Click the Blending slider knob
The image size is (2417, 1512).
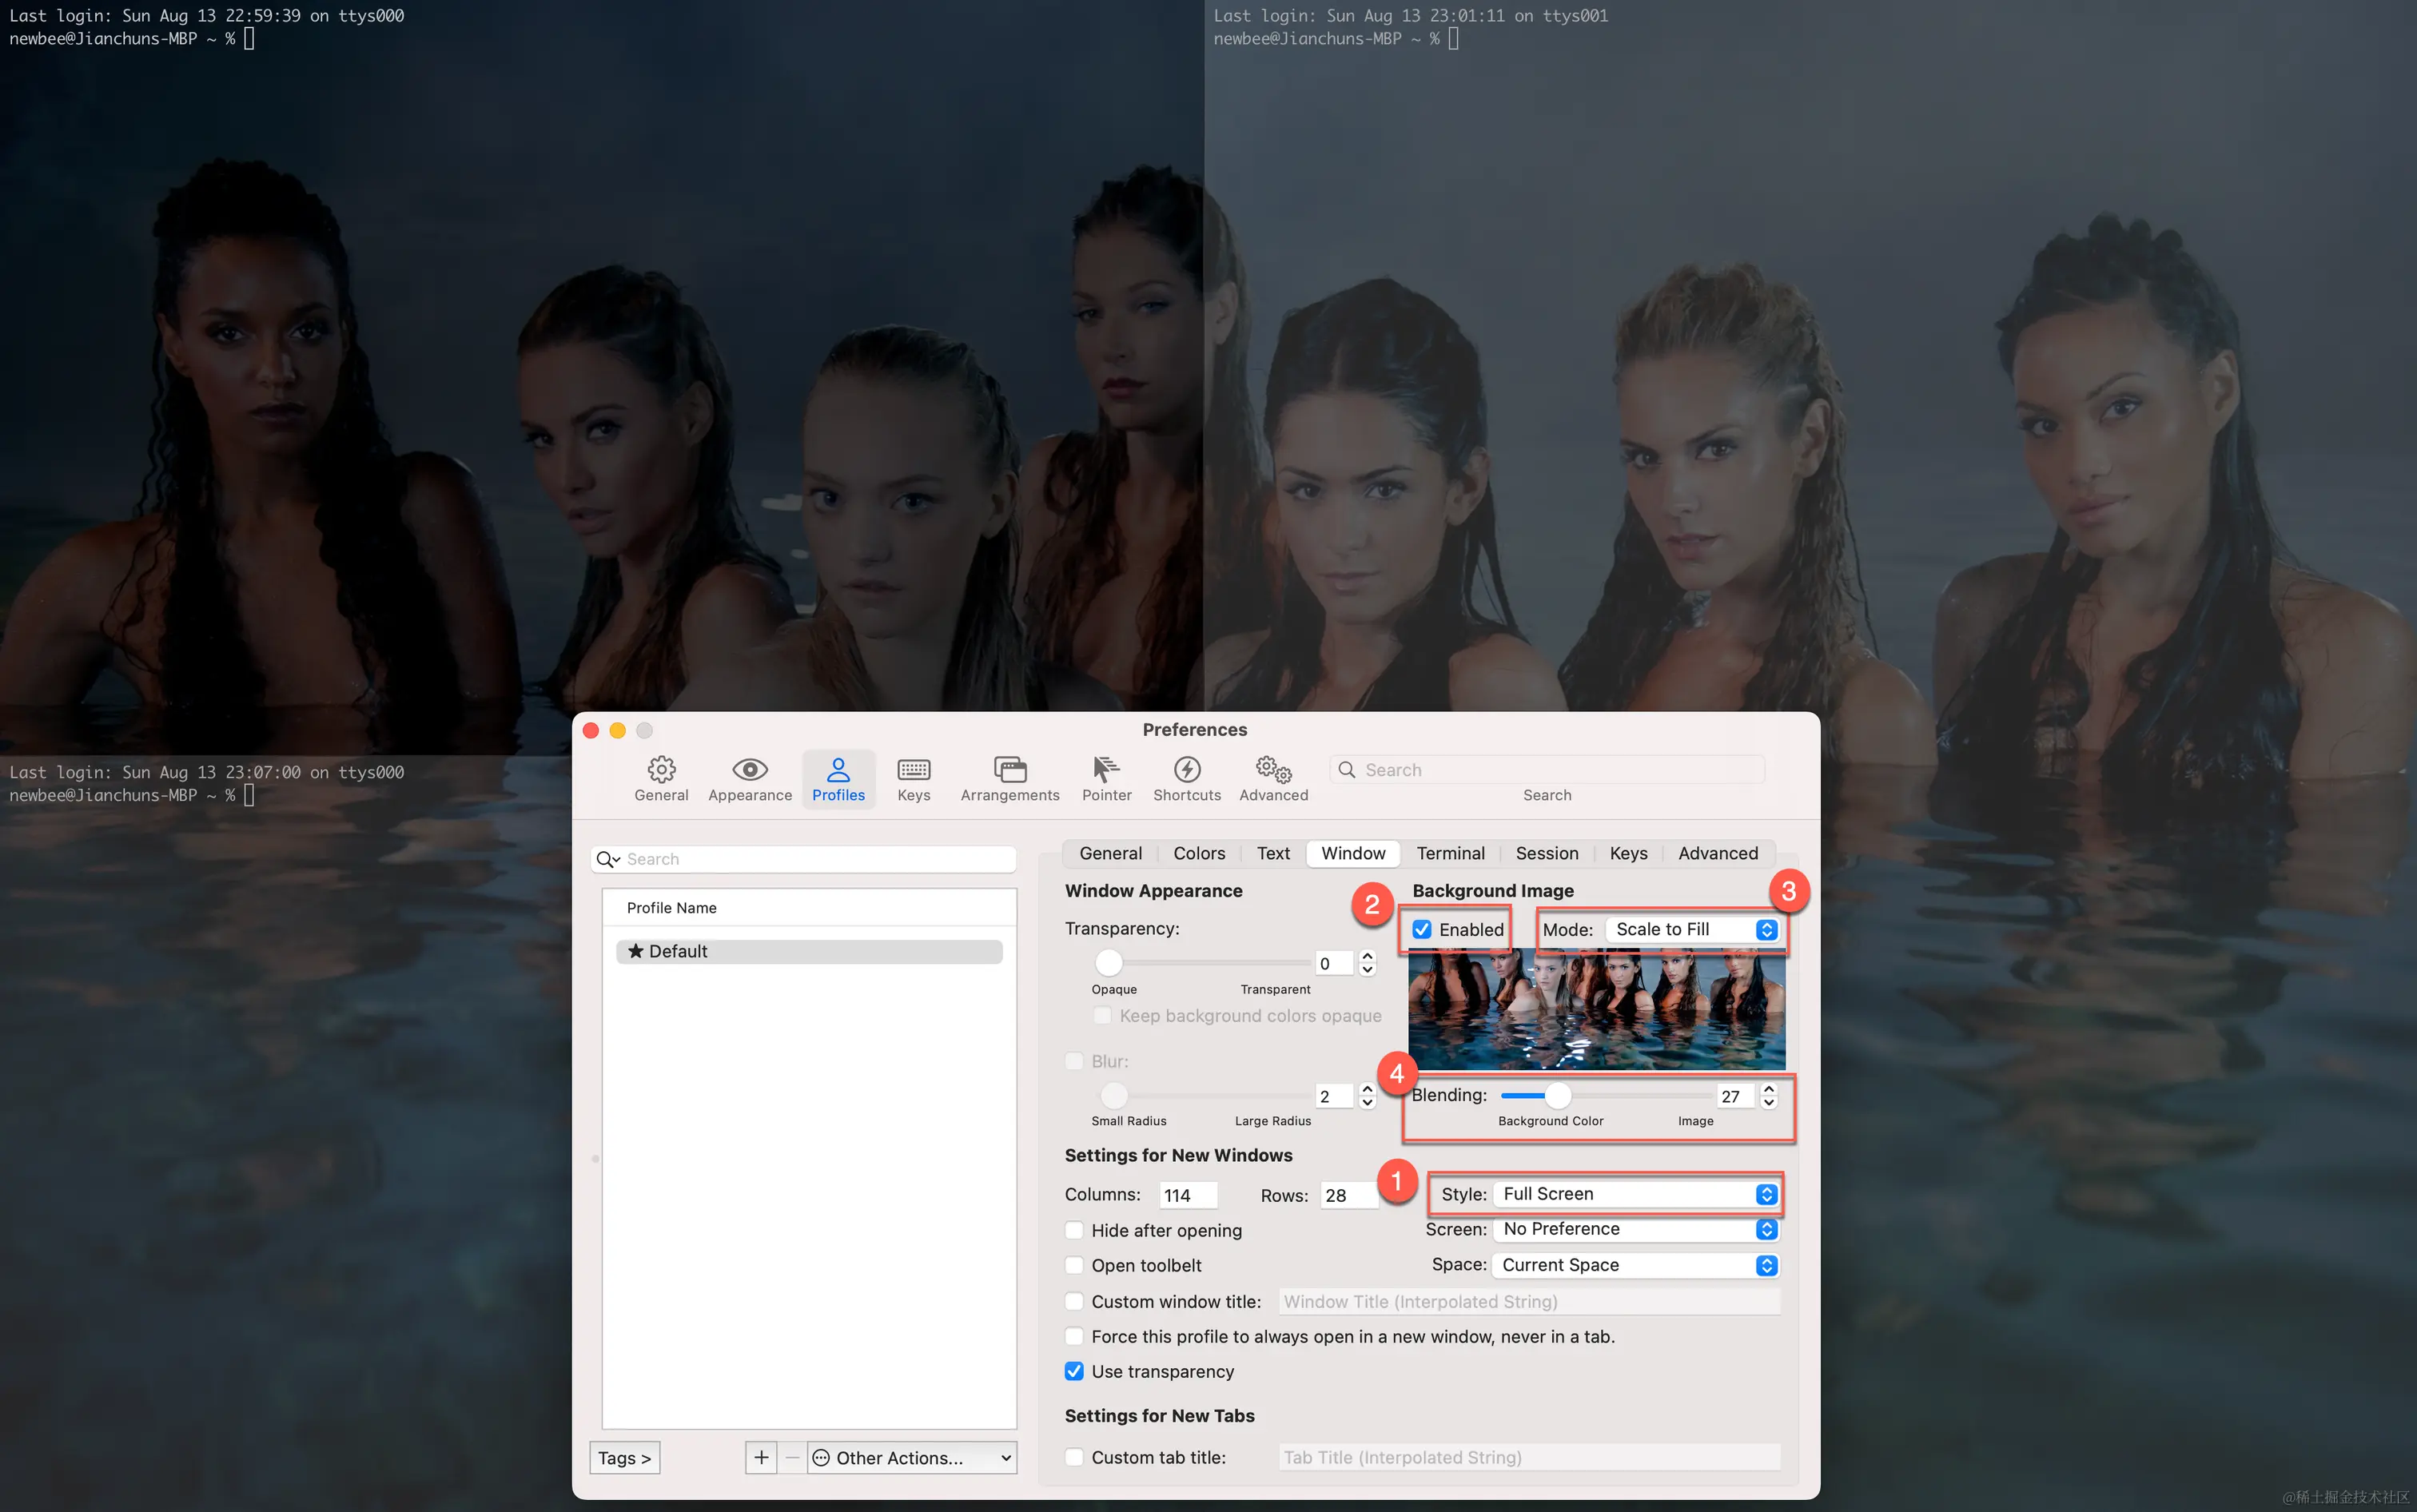1557,1096
